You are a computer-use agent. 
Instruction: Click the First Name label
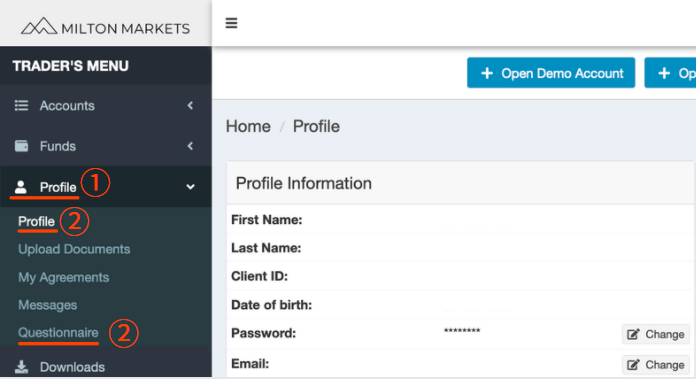click(x=267, y=220)
